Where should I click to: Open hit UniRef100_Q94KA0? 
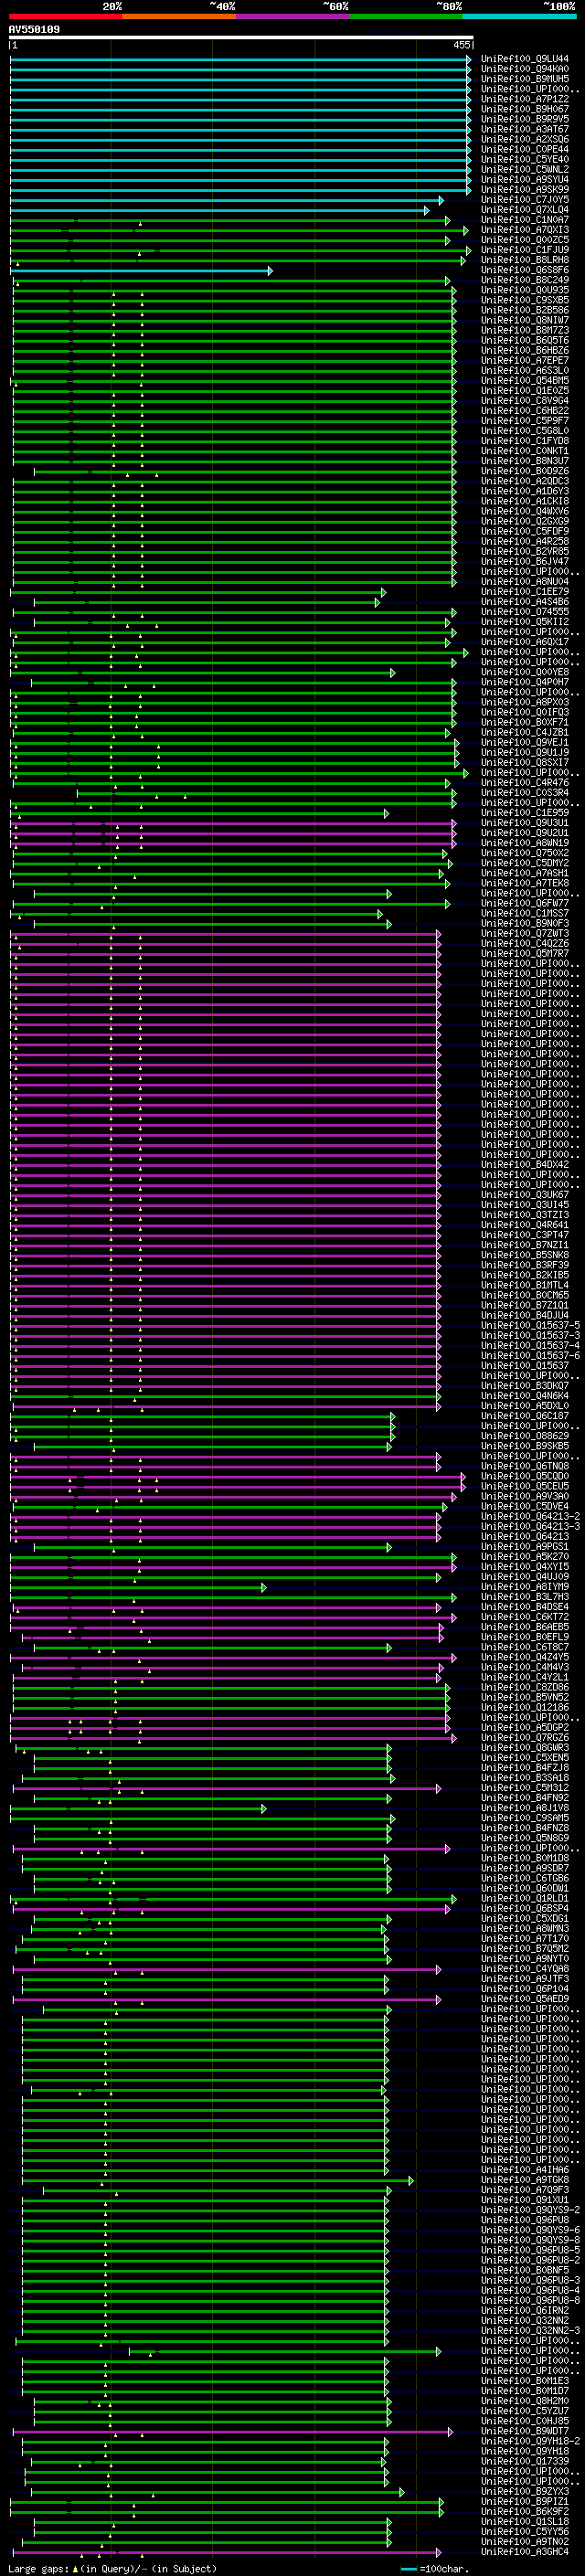[525, 69]
